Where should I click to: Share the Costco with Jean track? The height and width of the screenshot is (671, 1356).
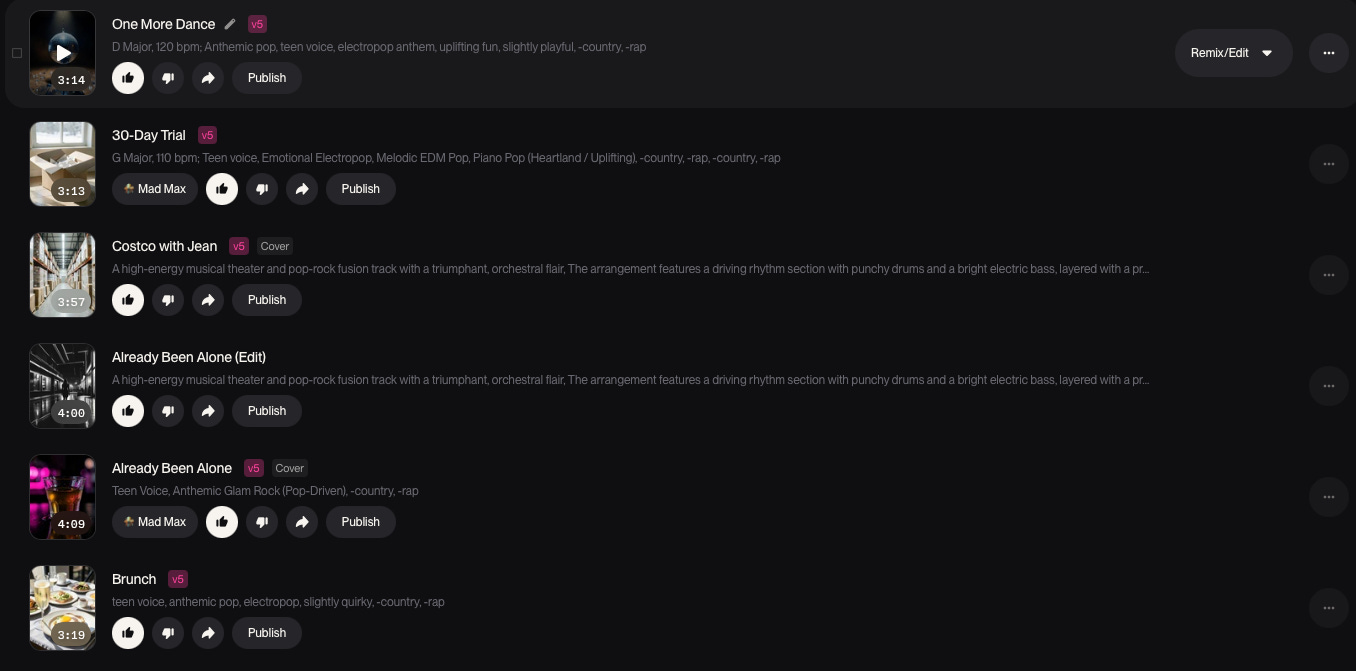208,300
